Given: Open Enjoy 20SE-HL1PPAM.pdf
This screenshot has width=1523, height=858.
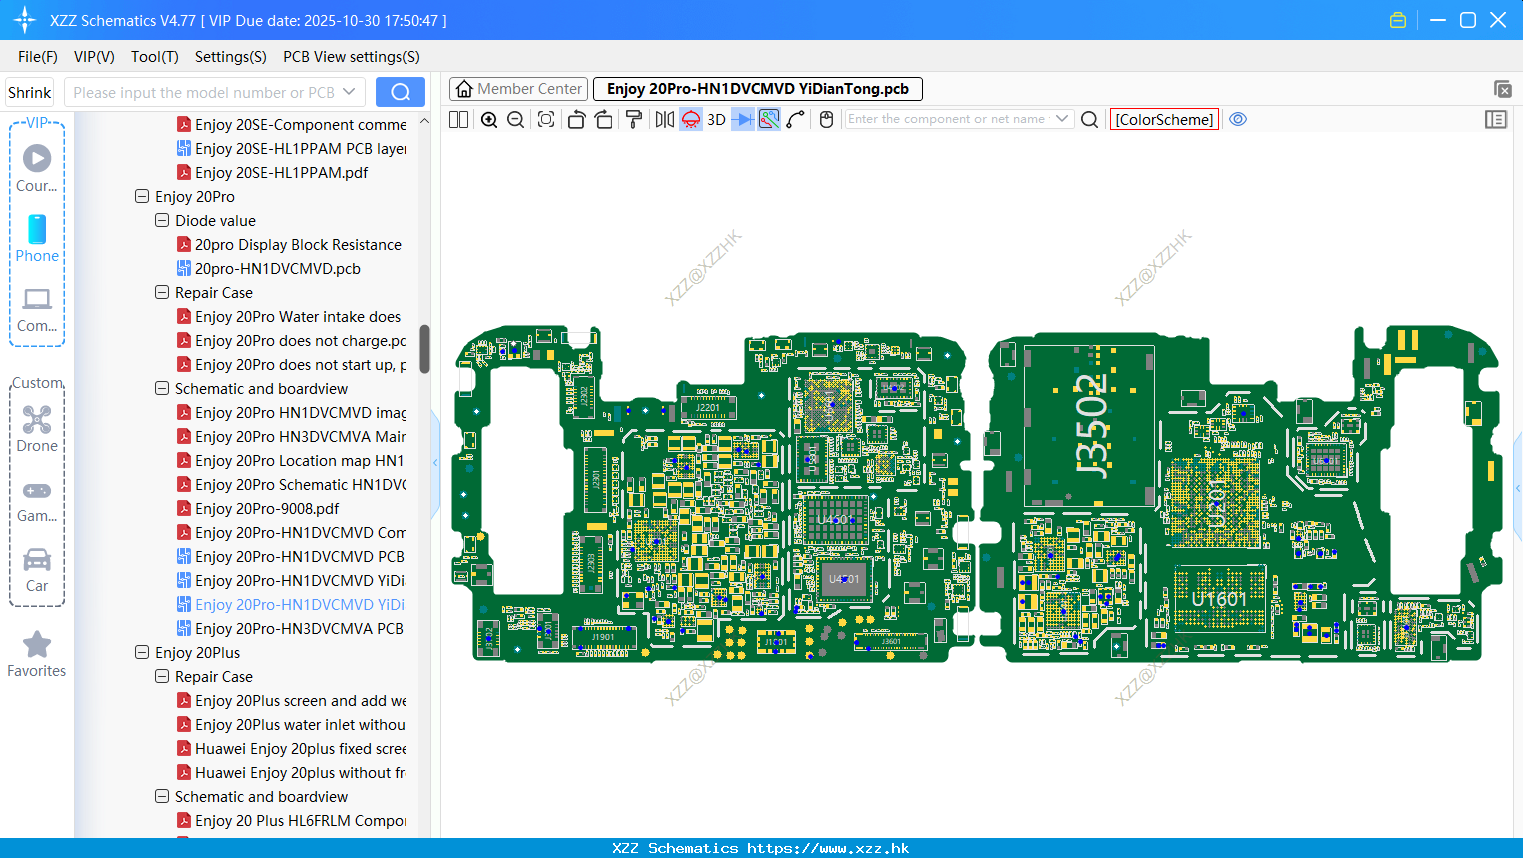Looking at the screenshot, I should [273, 173].
